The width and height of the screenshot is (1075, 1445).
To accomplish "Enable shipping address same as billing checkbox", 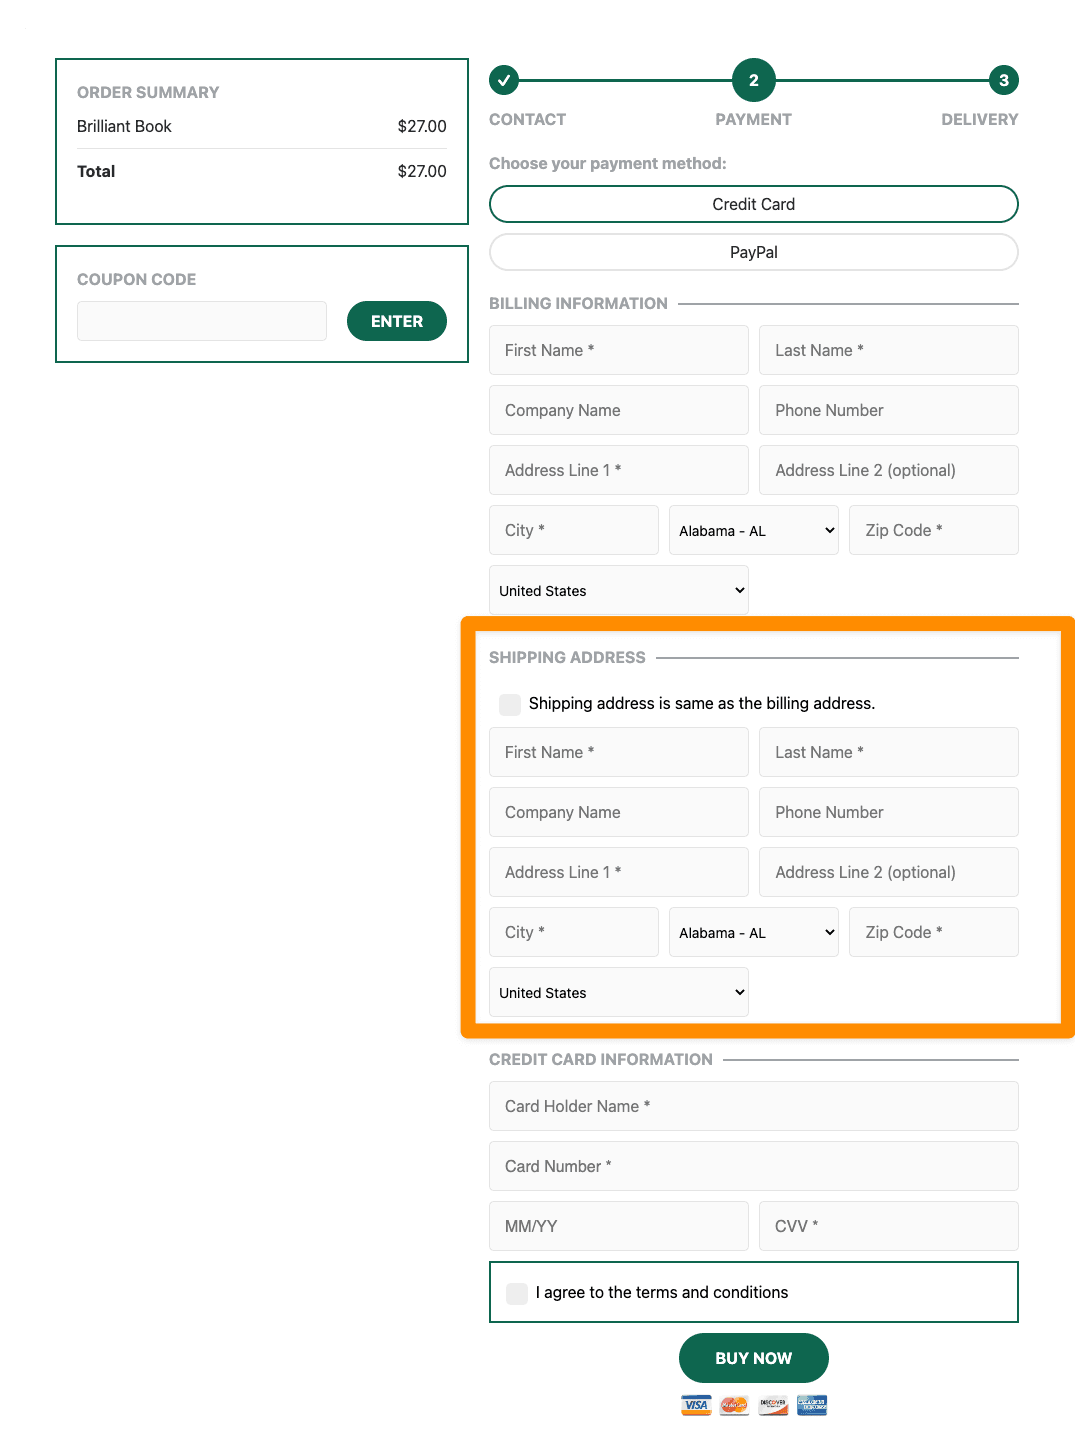I will pos(510,704).
